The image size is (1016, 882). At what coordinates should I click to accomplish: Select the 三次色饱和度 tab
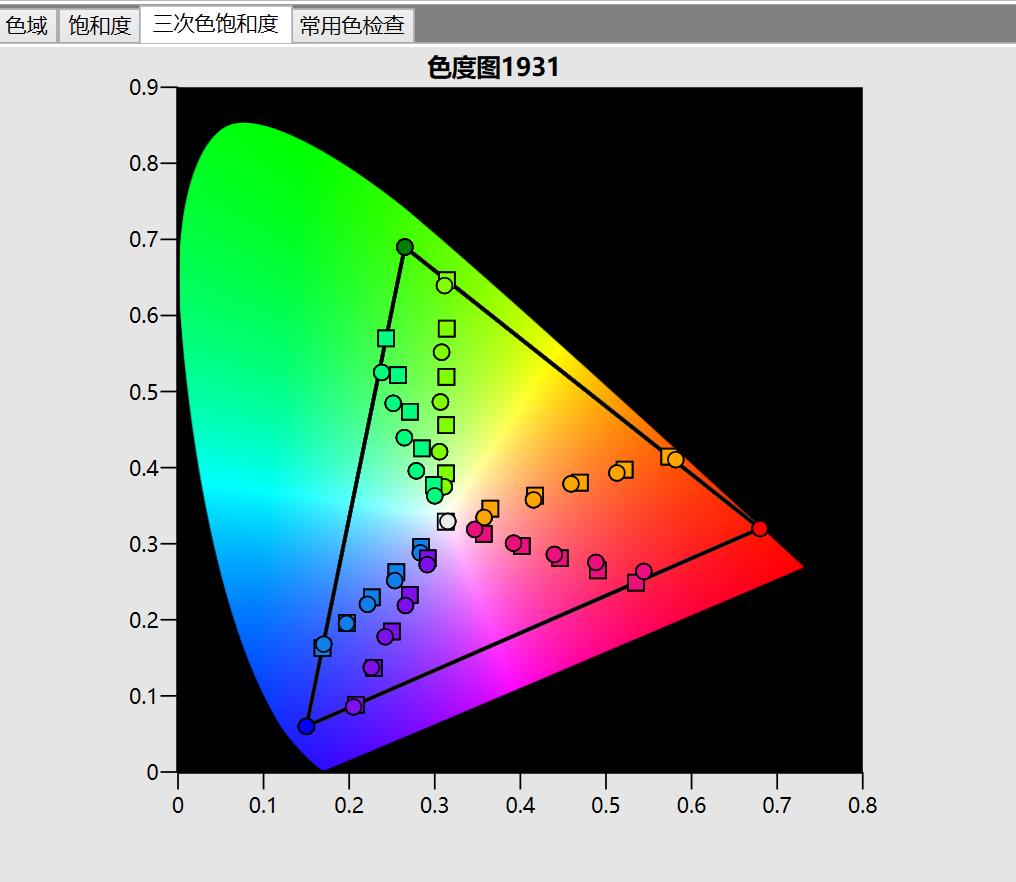(216, 24)
